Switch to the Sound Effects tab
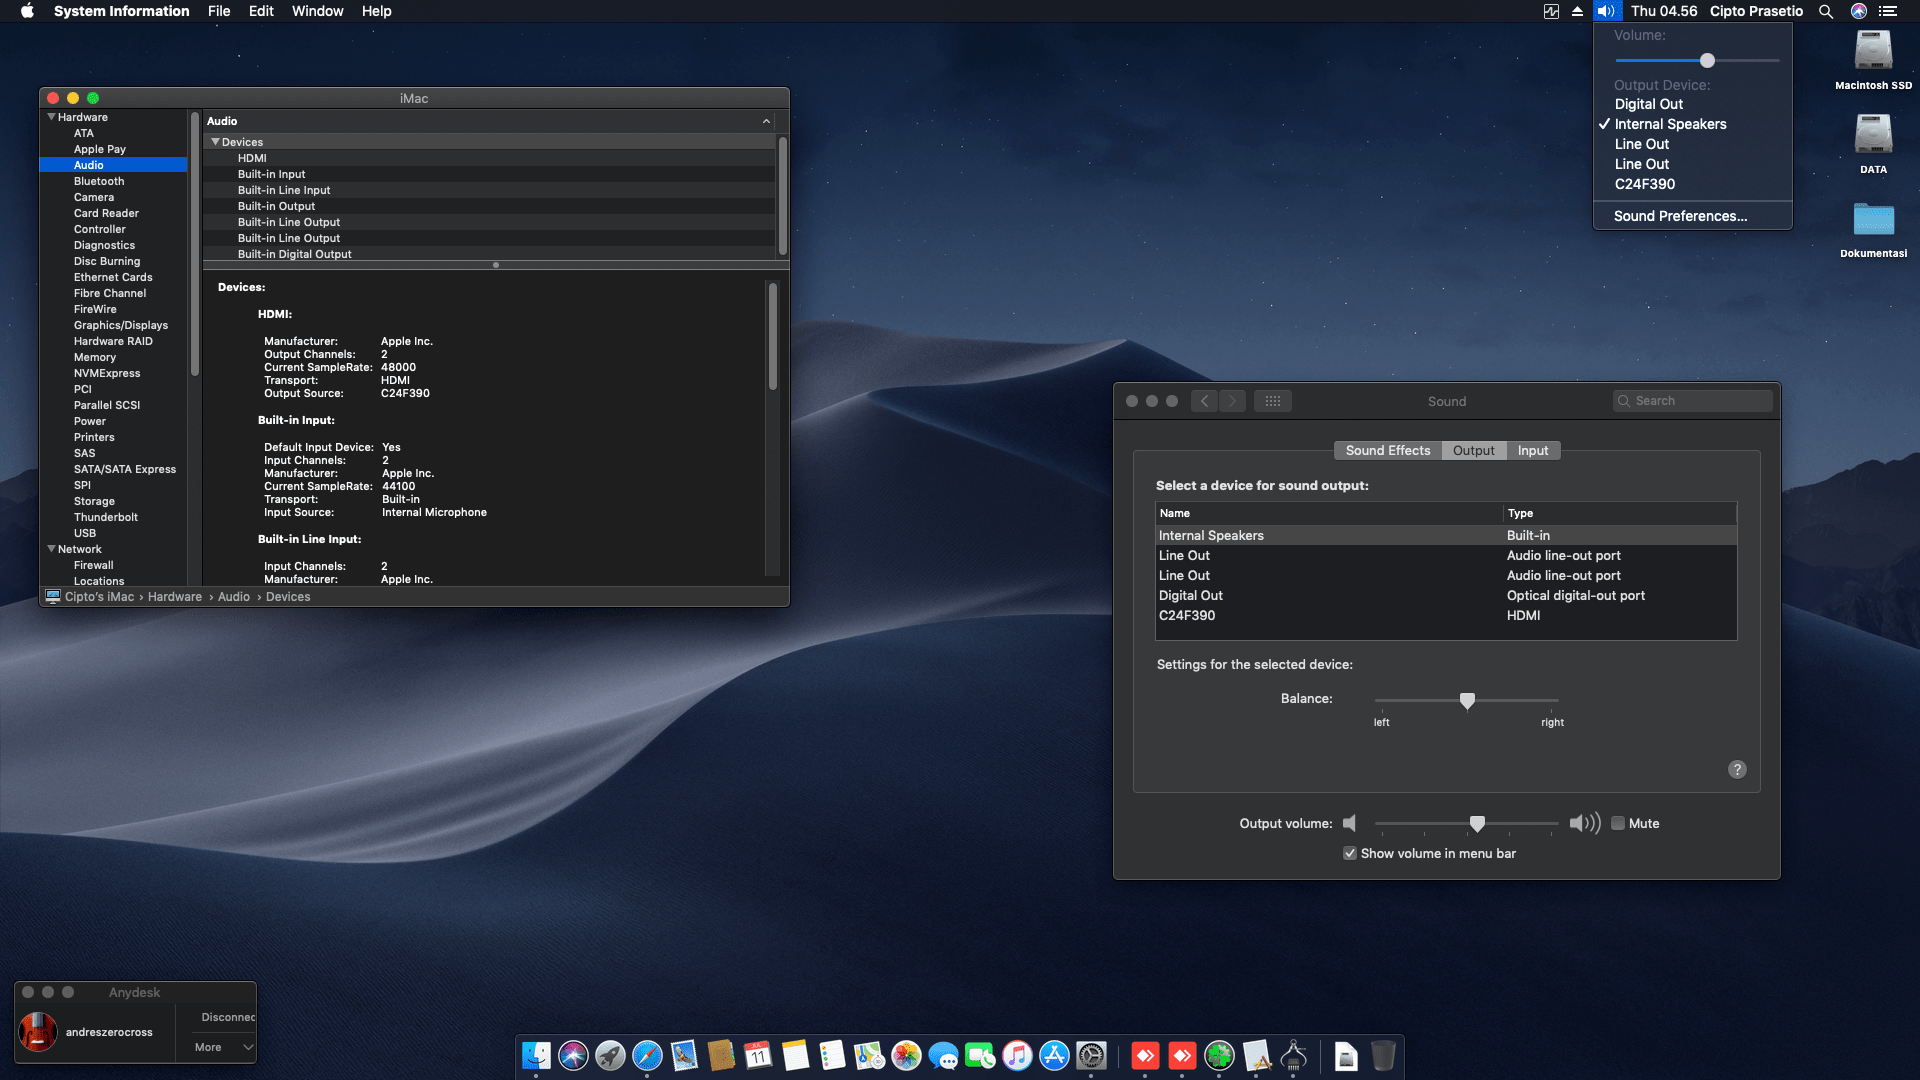Screen dimensions: 1920x1080 (x=1387, y=450)
